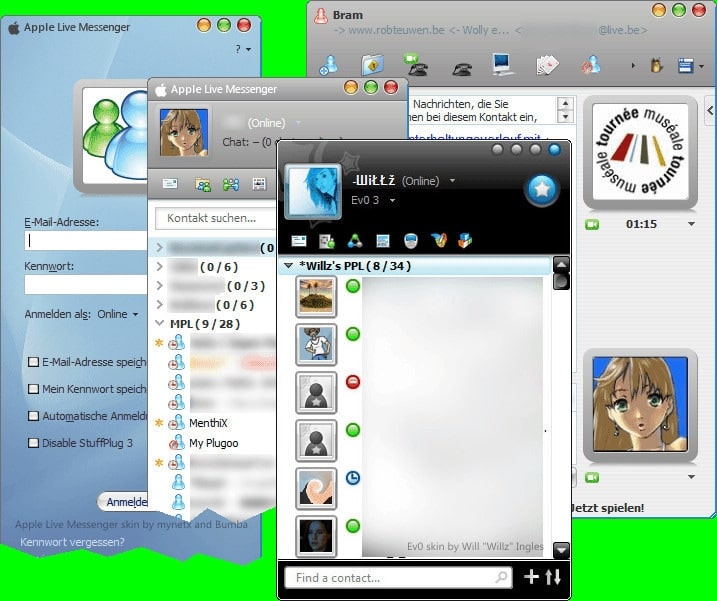Viewport: 717px width, 601px height.
Task: Toggle webcam icon under anime avatar in Bram chat
Action: pyautogui.click(x=592, y=478)
